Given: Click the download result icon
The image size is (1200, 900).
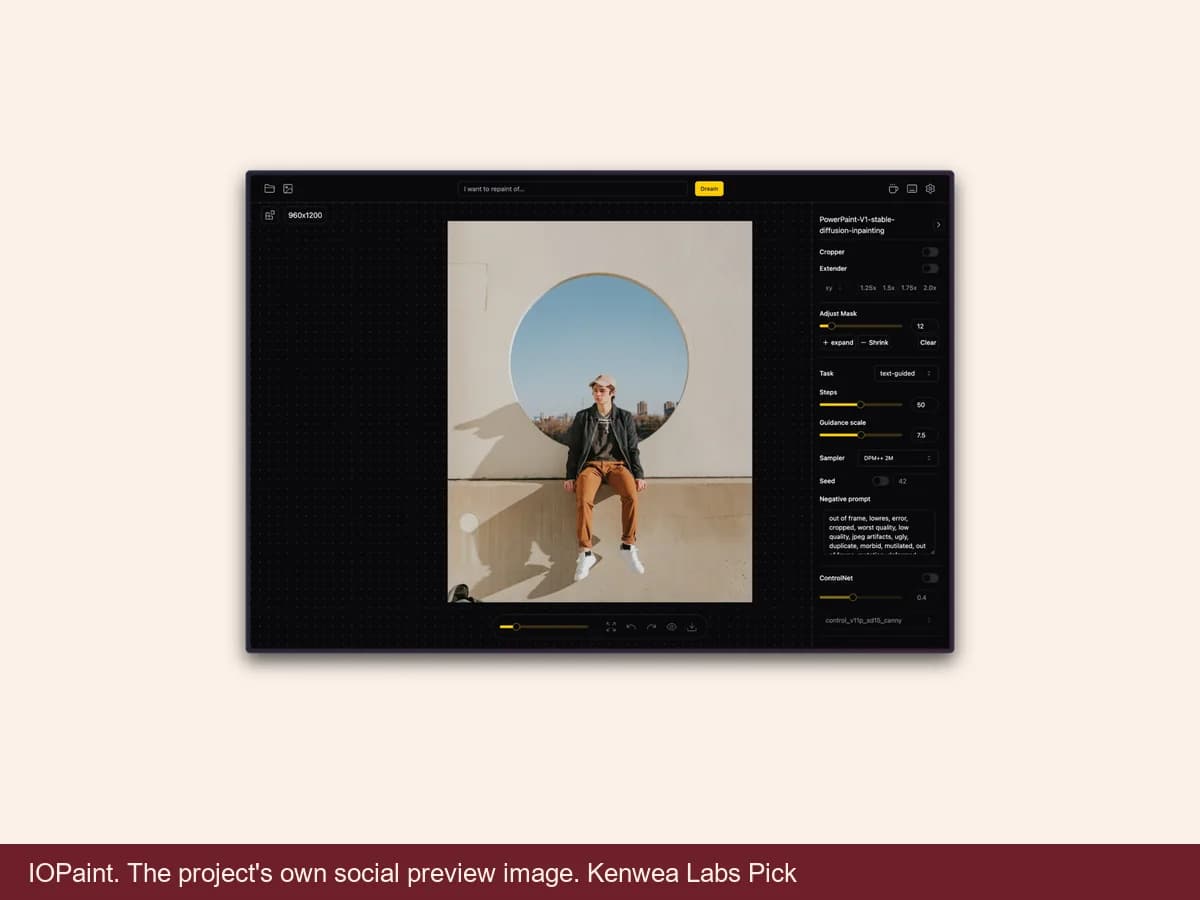Looking at the screenshot, I should (x=692, y=627).
